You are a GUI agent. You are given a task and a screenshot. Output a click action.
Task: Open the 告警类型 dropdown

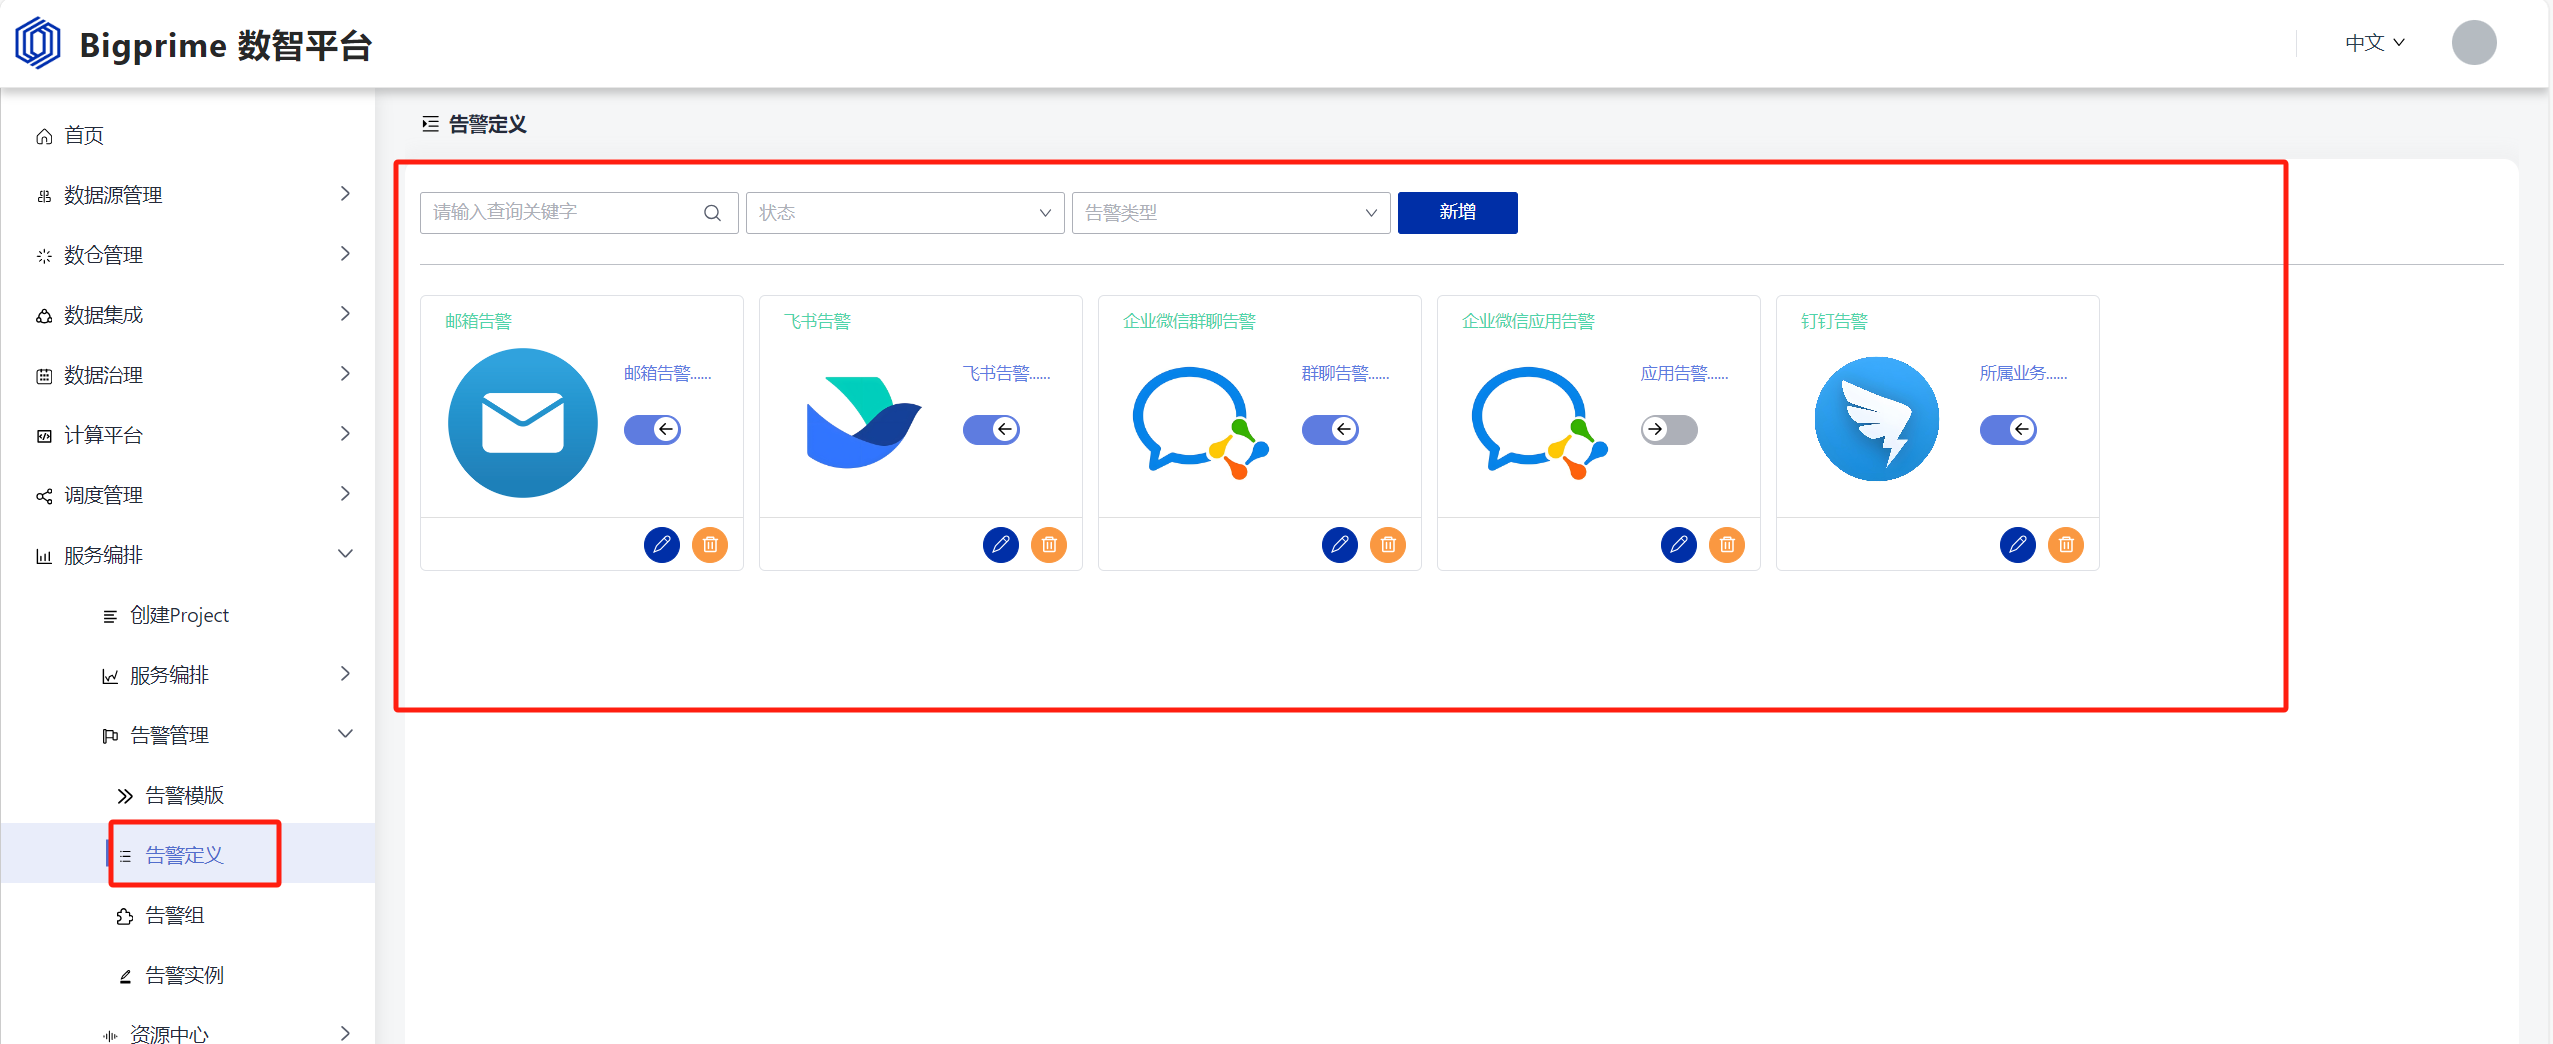coord(1231,213)
